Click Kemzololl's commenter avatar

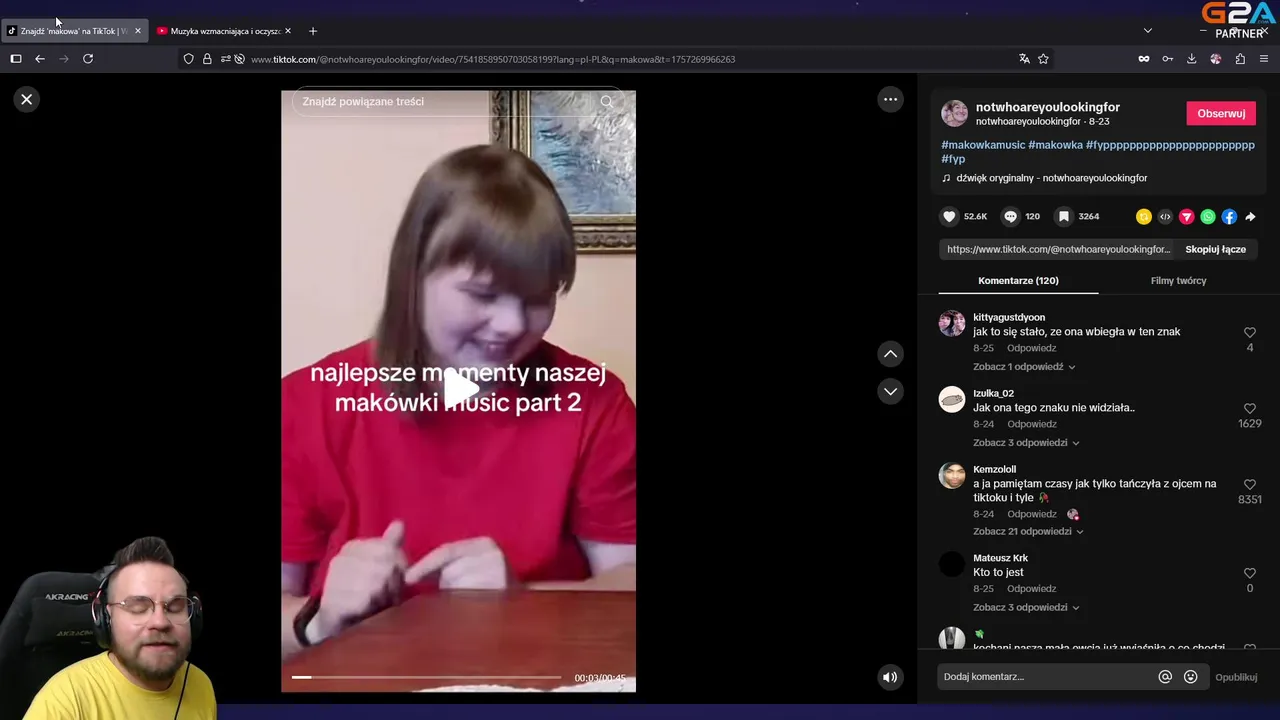point(952,475)
